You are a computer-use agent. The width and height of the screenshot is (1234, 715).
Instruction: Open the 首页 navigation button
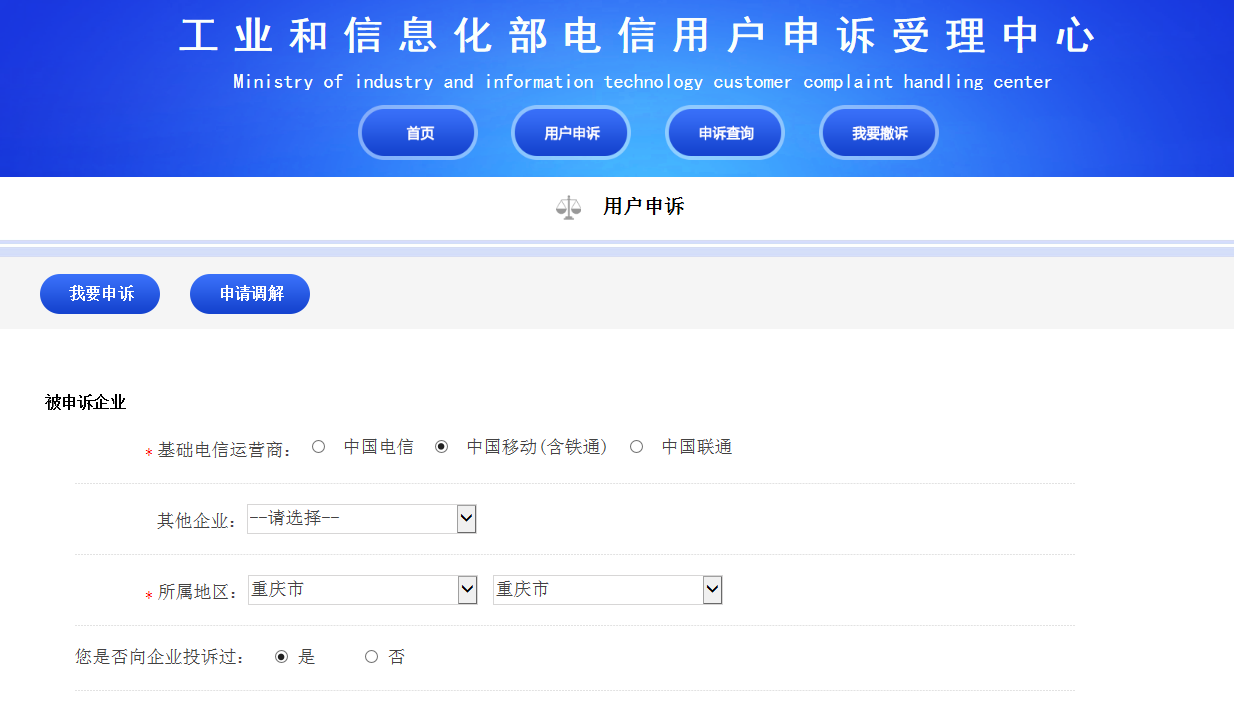point(418,133)
